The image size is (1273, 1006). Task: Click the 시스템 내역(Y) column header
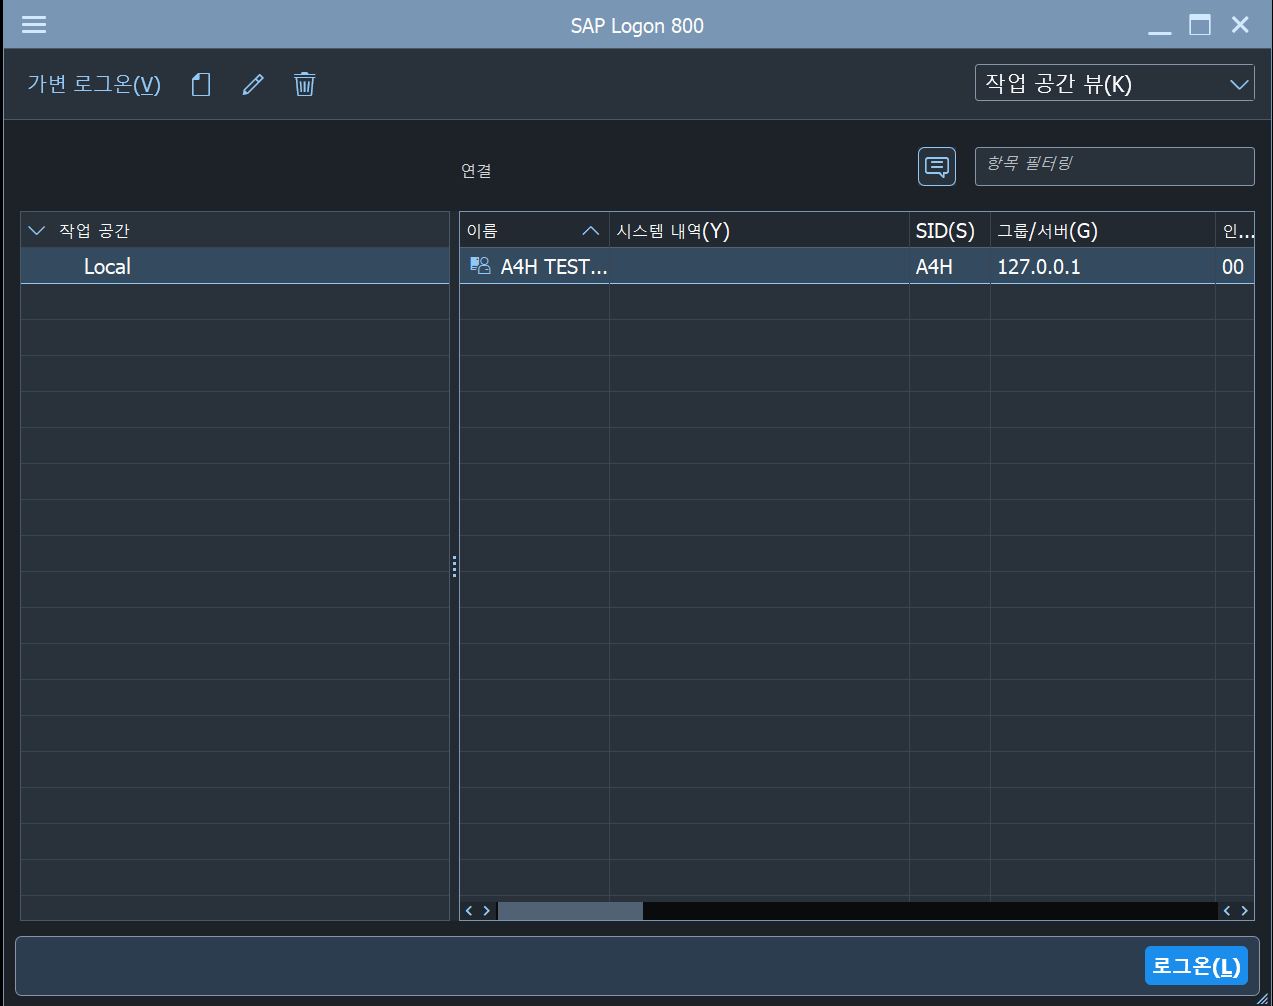[x=759, y=231]
